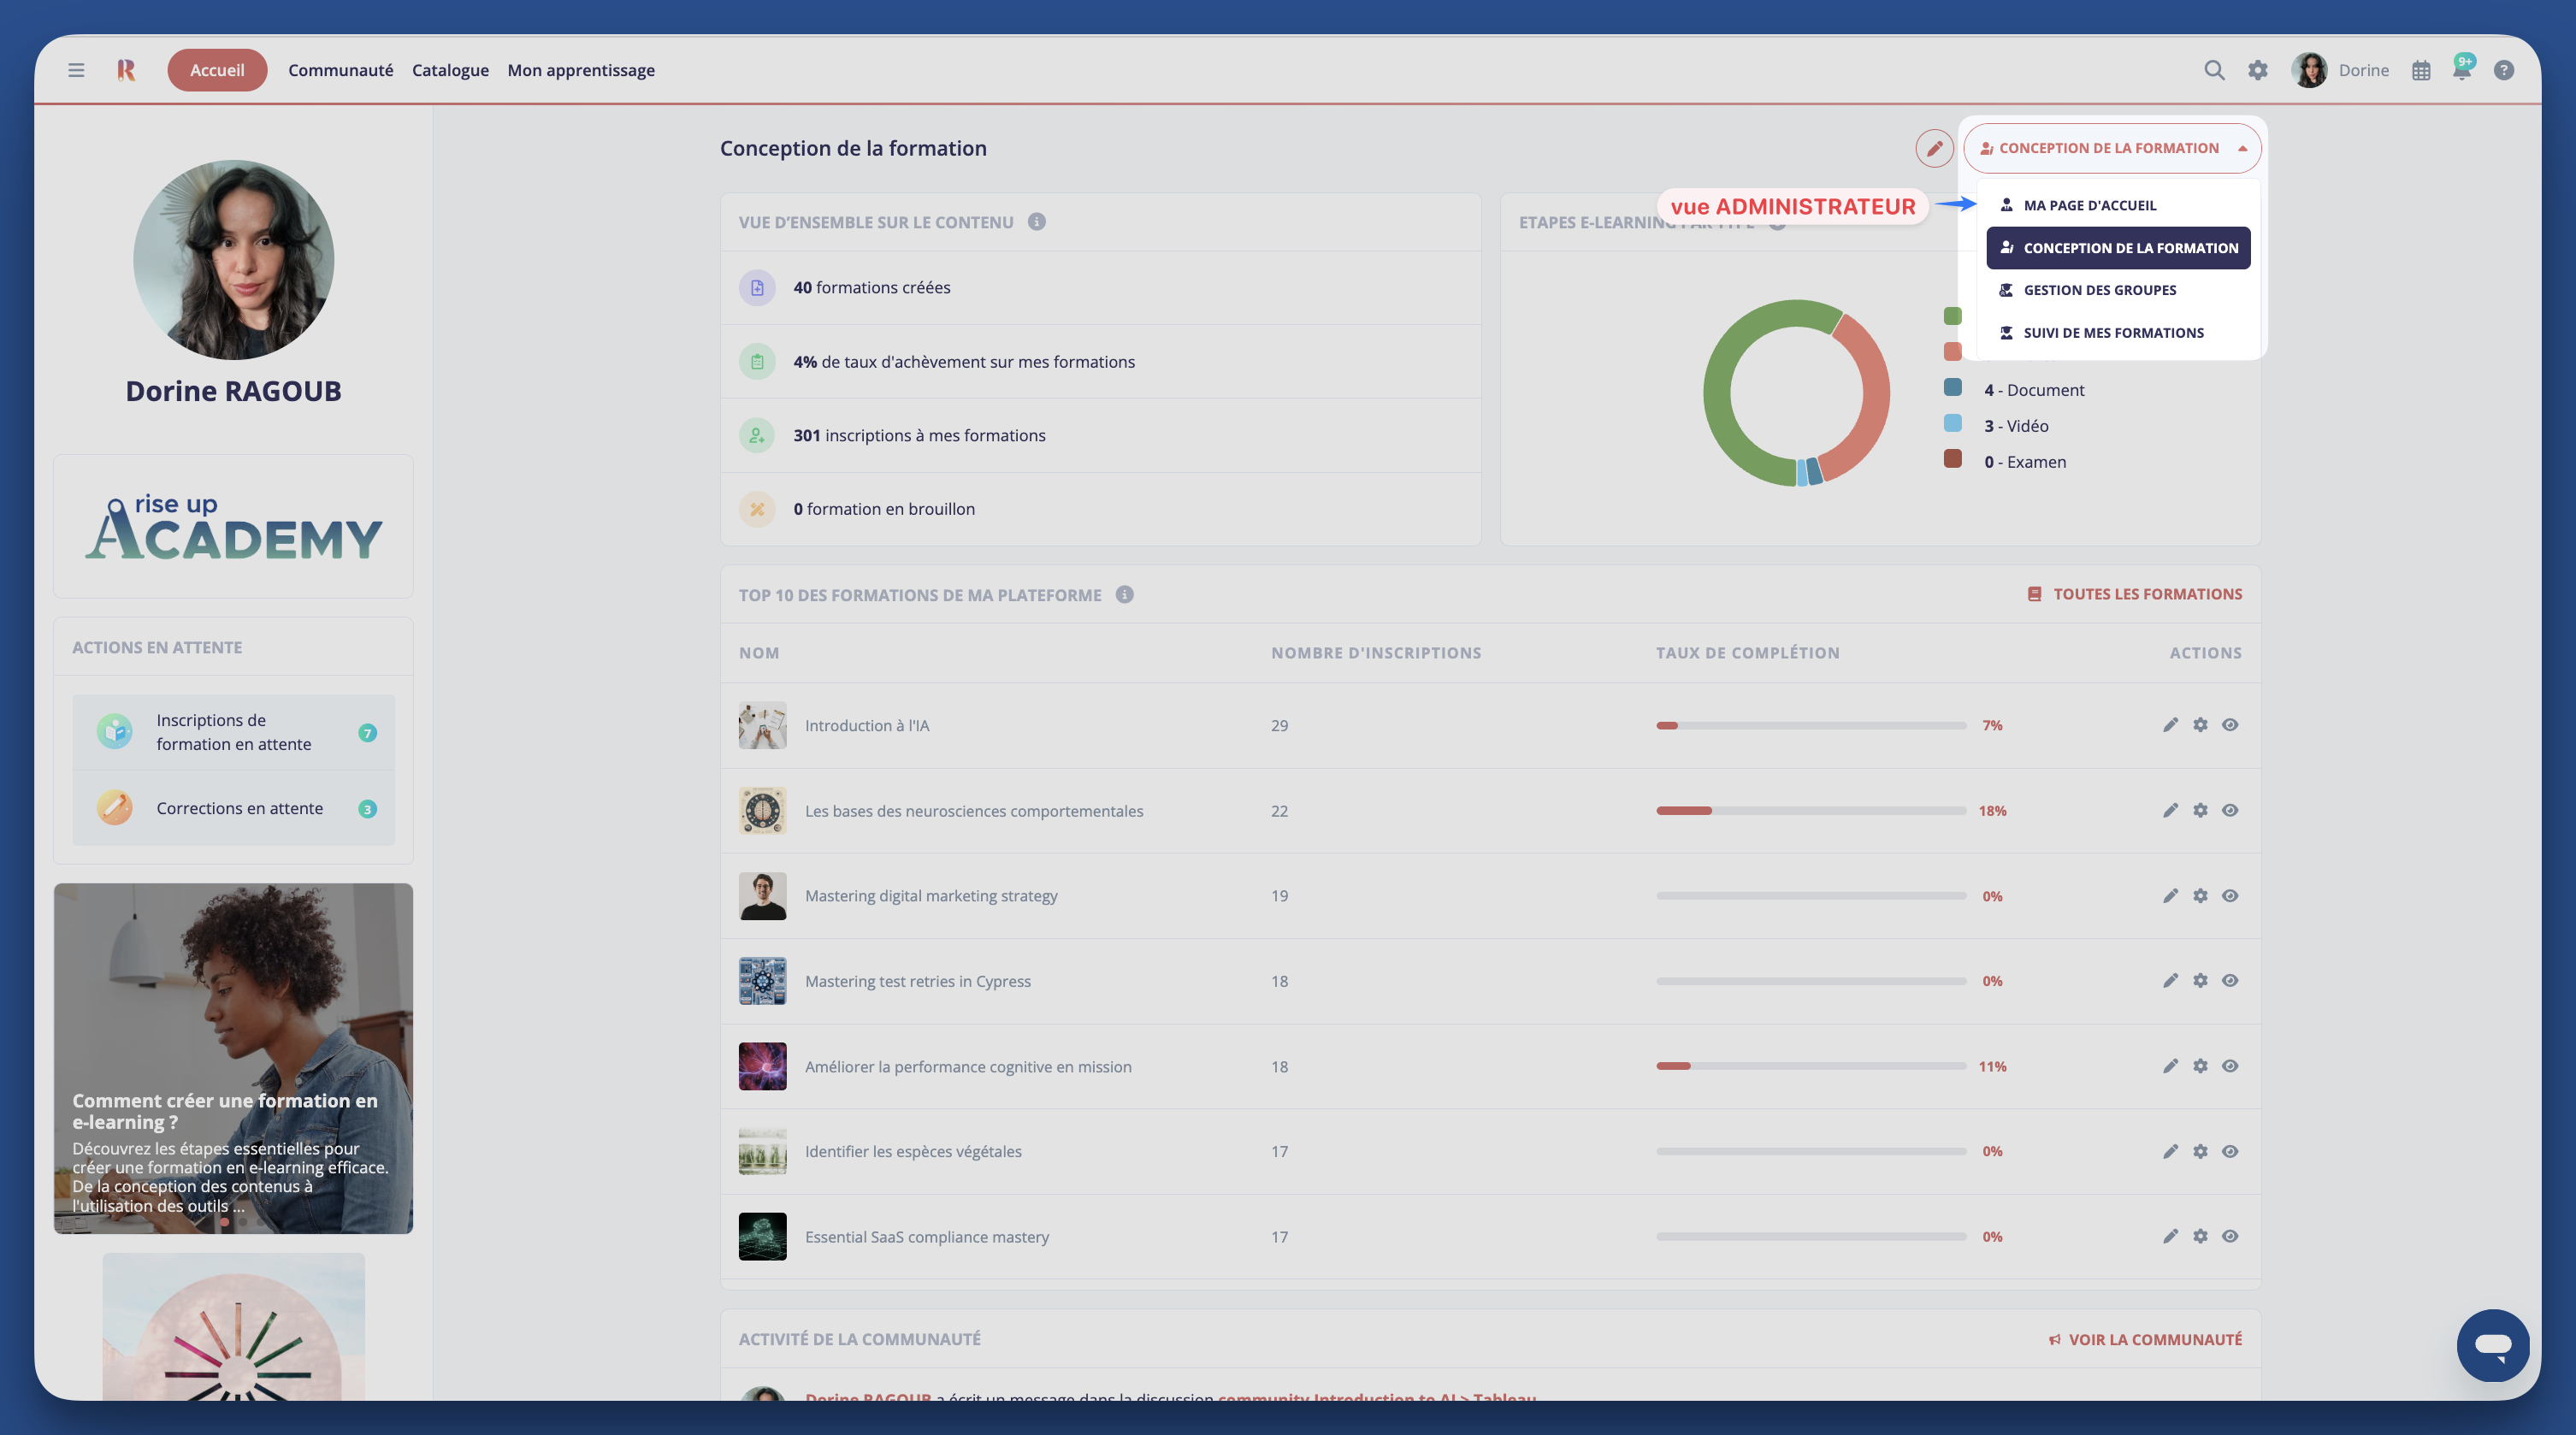
Task: Select Gestion des groupes from dropdown
Action: coord(2099,290)
